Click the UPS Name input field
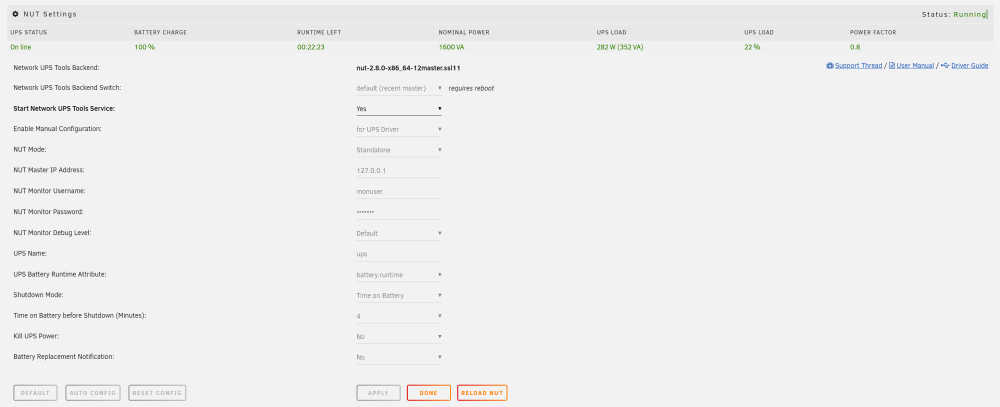The height and width of the screenshot is (407, 1000). [x=399, y=254]
